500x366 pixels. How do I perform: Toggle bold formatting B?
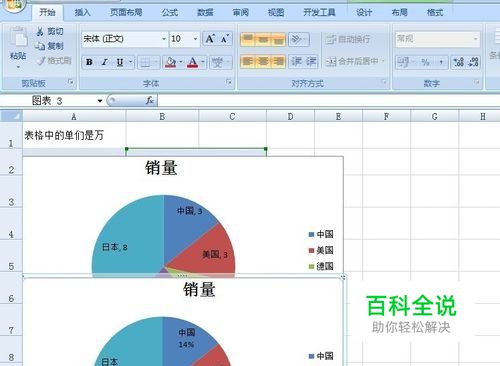coord(89,62)
